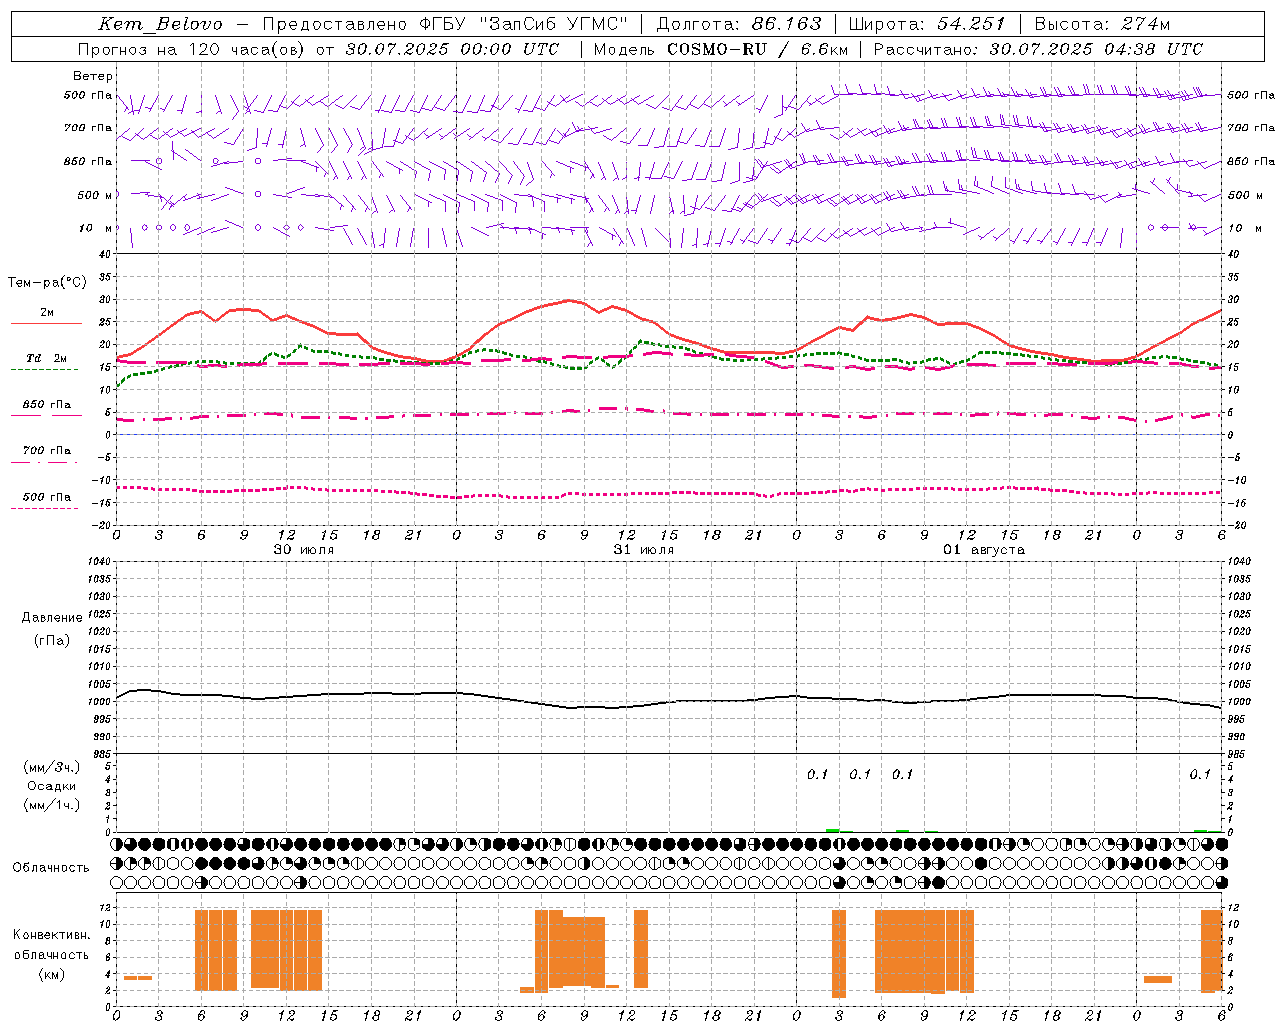Click the Ветер panel label
Image resolution: width=1280 pixels, height=1024 pixels.
[x=93, y=76]
